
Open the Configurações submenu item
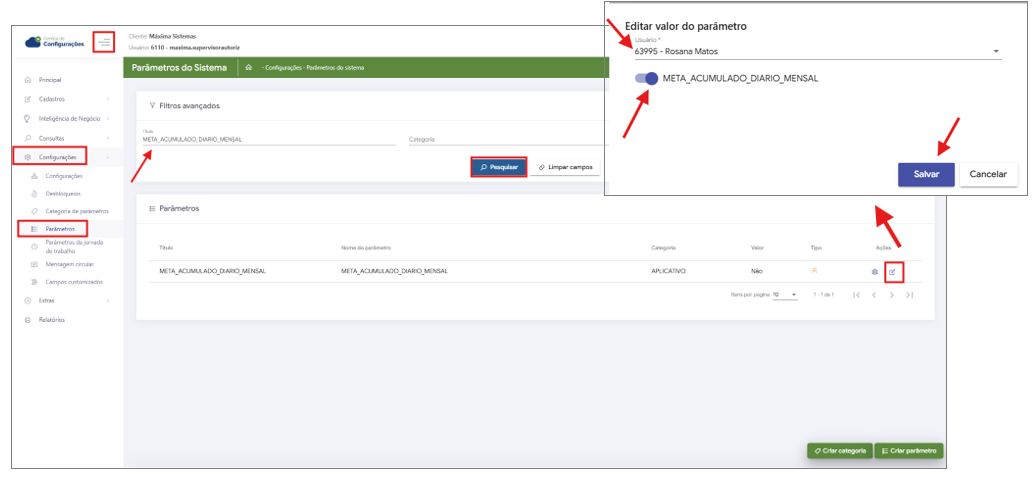click(x=64, y=176)
